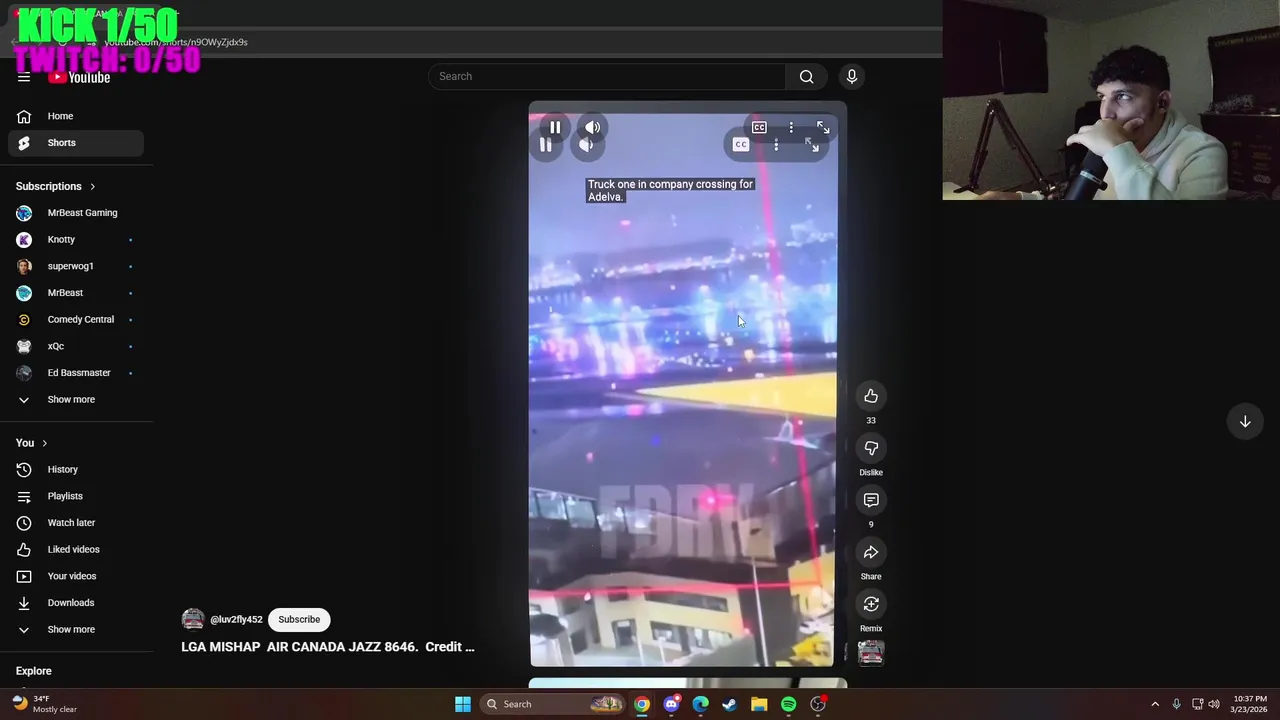The image size is (1280, 720).
Task: Open File Explorer from the taskbar
Action: (x=759, y=704)
